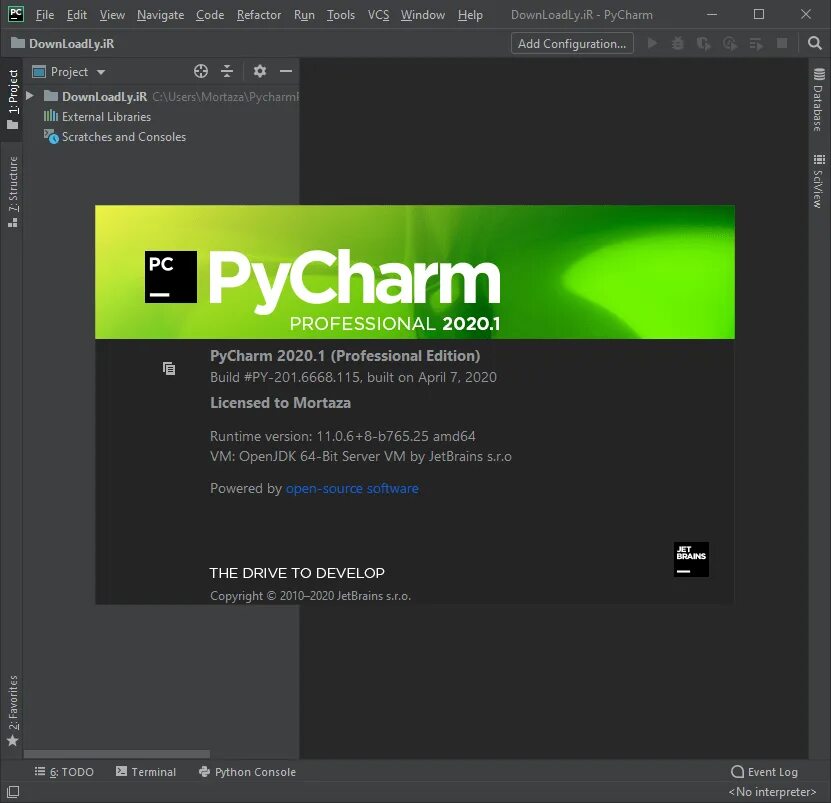Click Collapse All icon in Project panel

click(x=227, y=71)
